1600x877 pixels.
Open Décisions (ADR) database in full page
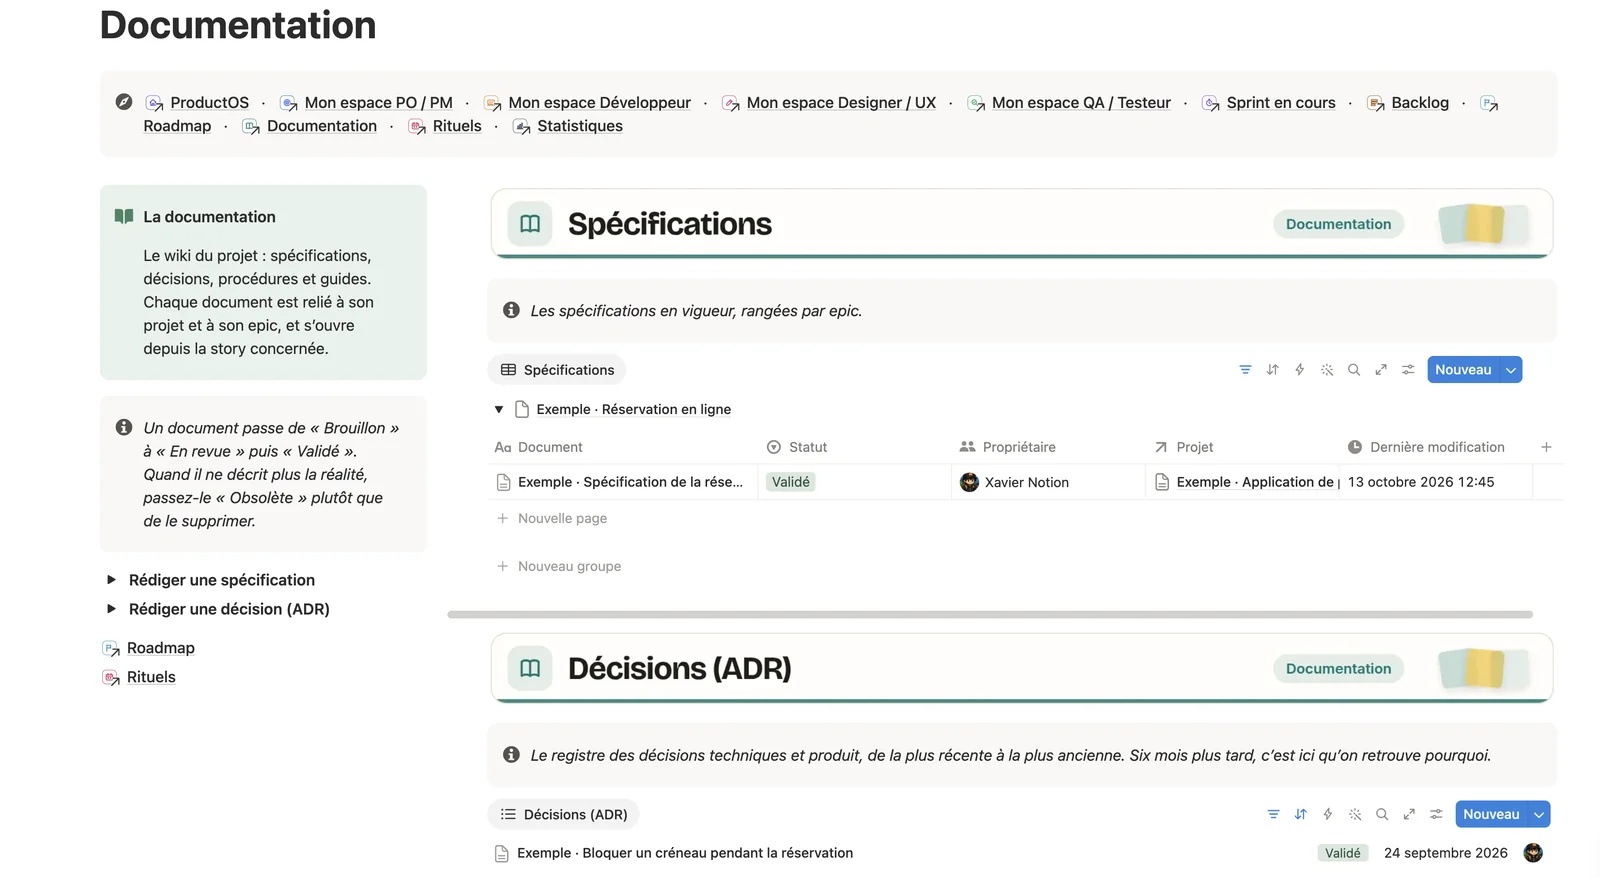pyautogui.click(x=1409, y=814)
